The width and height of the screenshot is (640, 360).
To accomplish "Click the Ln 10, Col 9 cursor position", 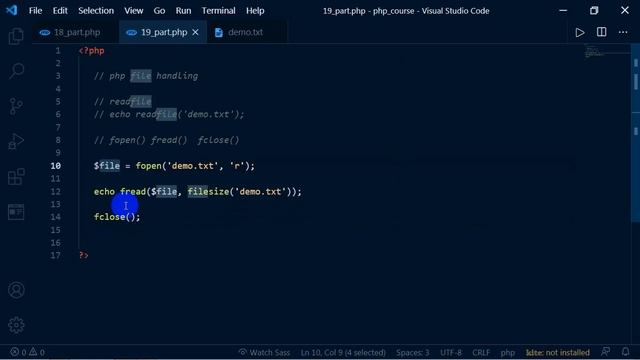I will click(x=343, y=352).
